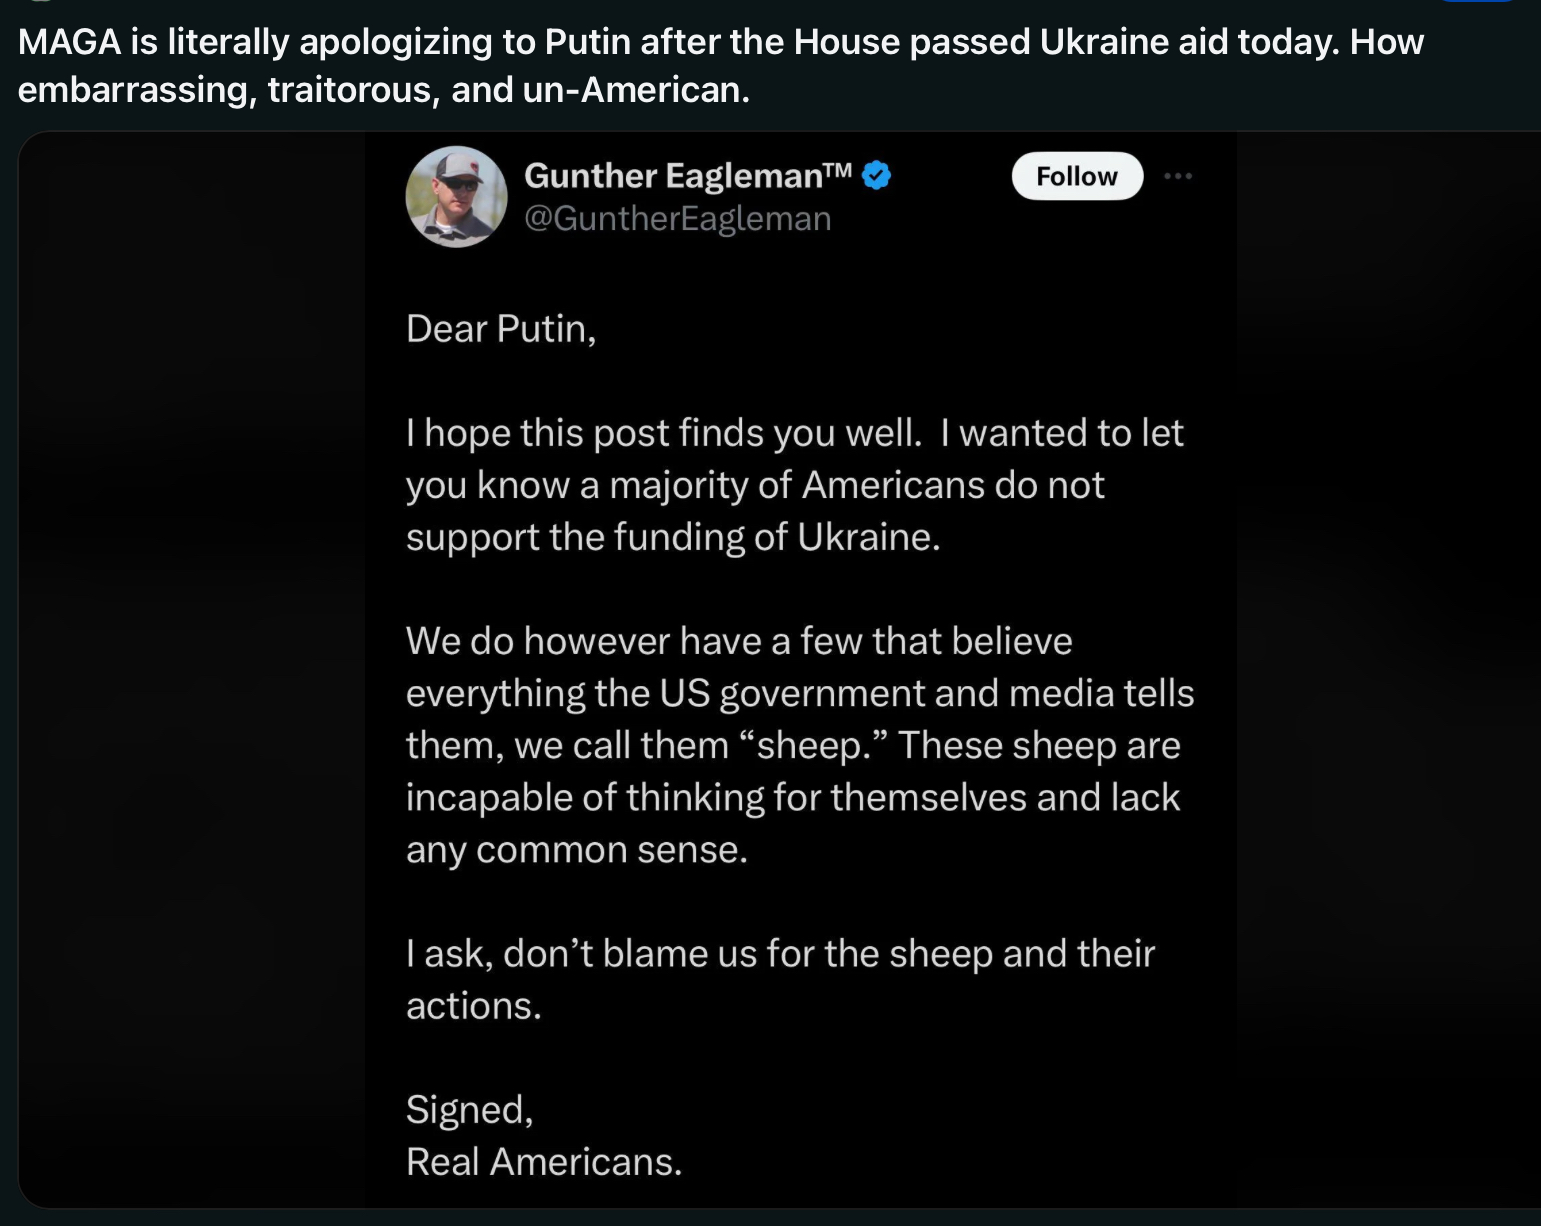This screenshot has height=1226, width=1541.
Task: Click the "support the funding of Ukraine" line
Action: [673, 537]
